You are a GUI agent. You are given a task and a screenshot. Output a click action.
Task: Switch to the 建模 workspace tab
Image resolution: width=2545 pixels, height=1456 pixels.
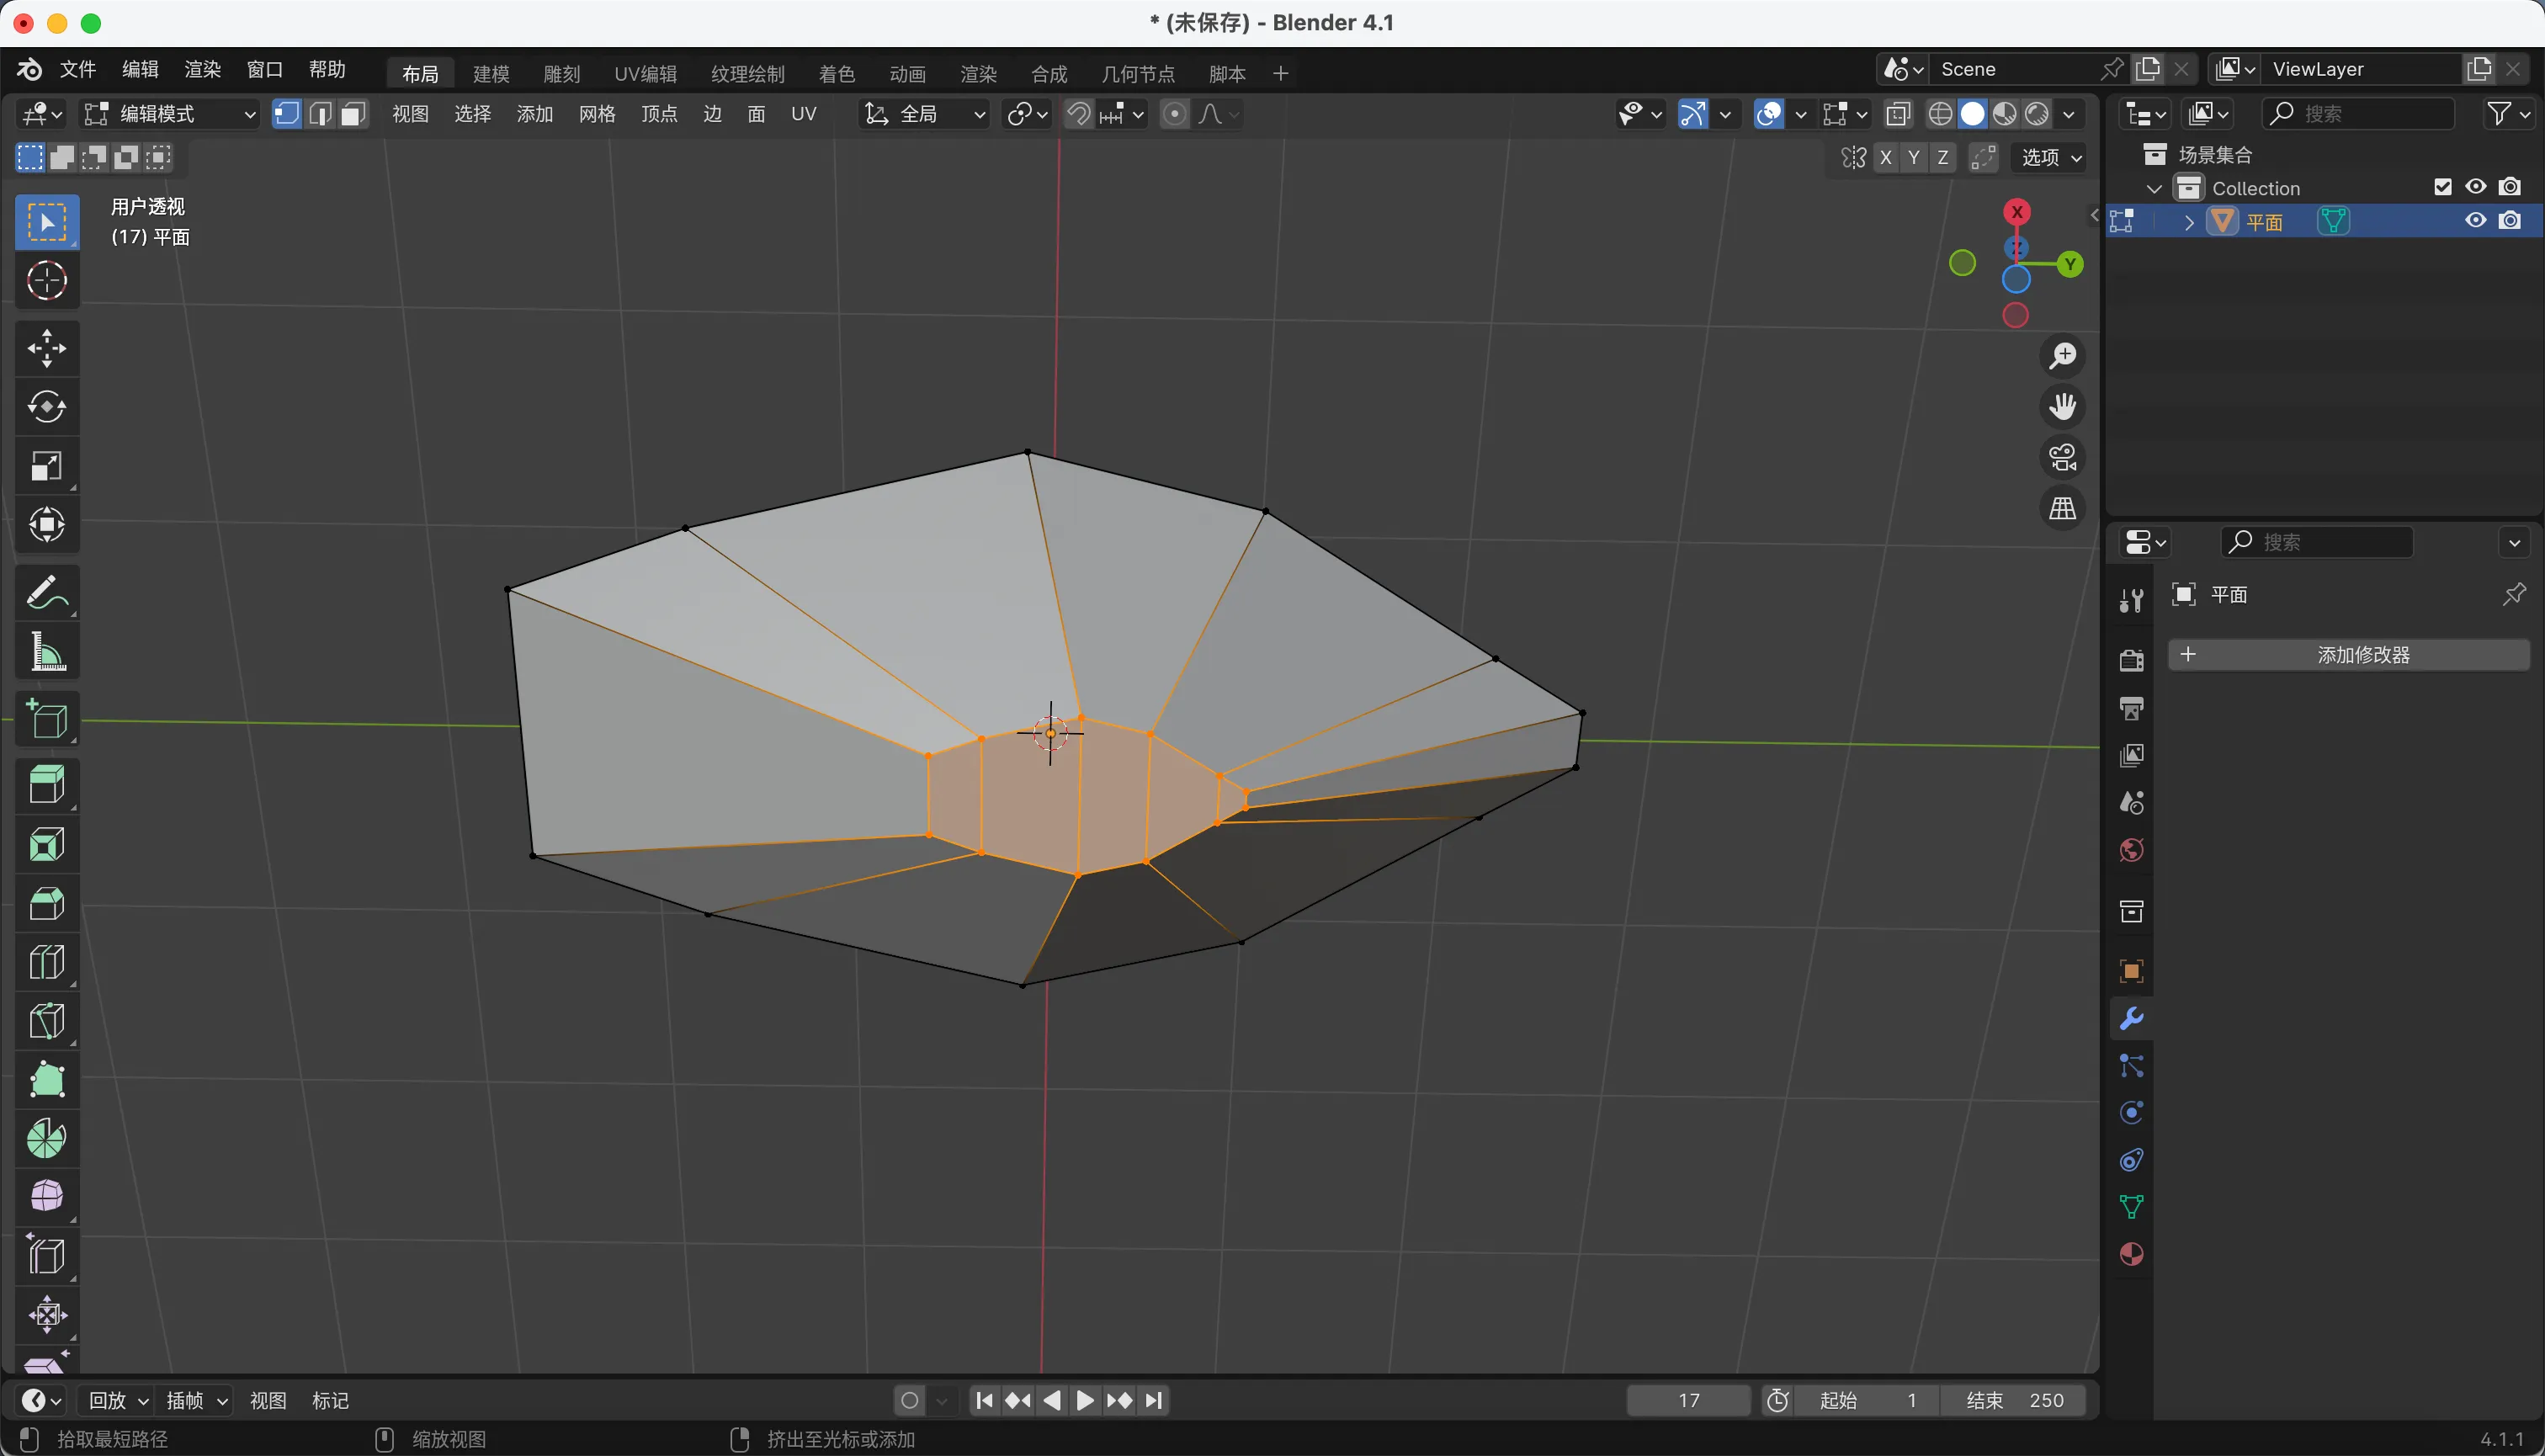coord(491,73)
